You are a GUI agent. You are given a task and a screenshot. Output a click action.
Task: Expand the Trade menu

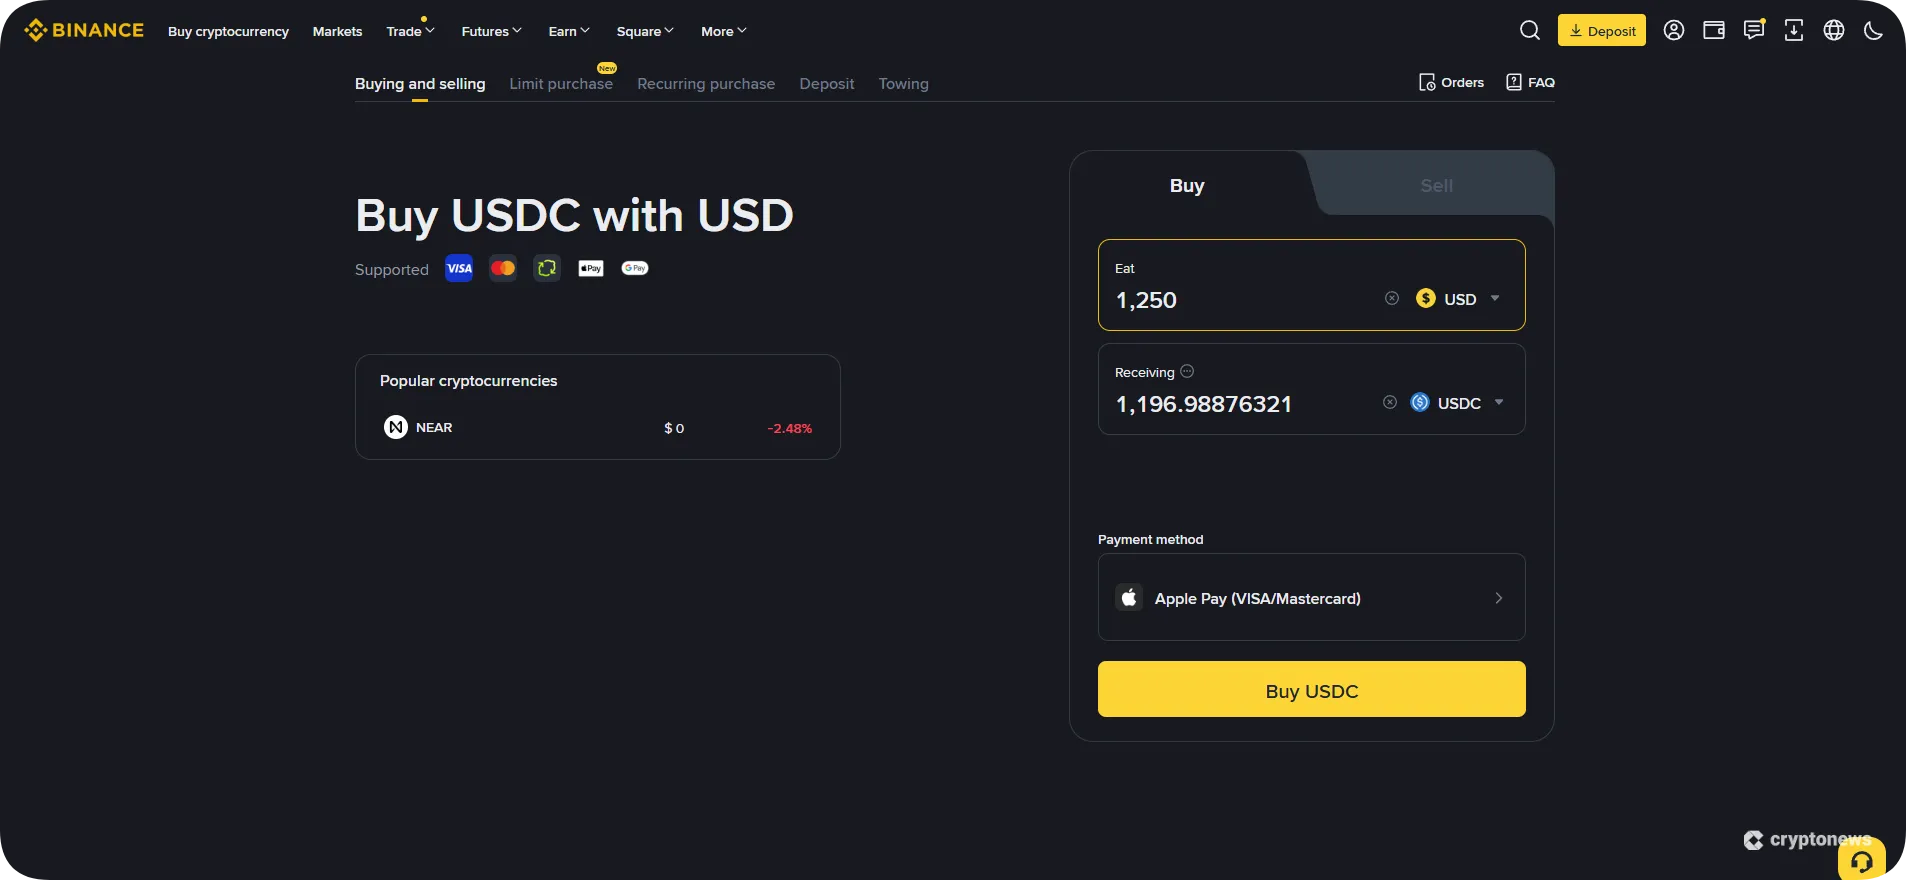pyautogui.click(x=410, y=31)
